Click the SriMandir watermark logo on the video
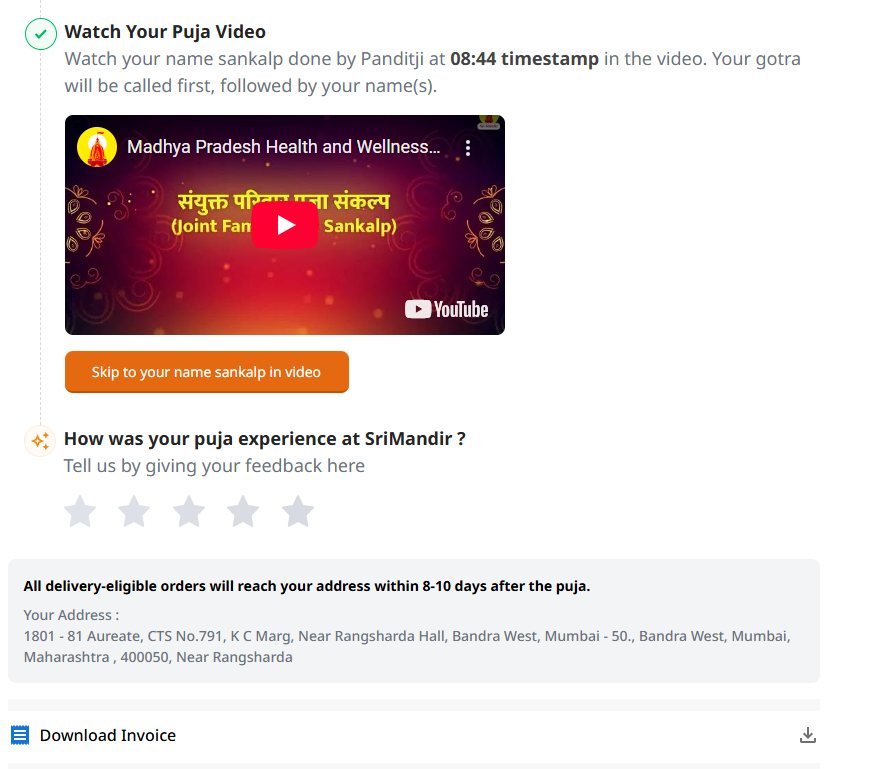886x769 pixels. [488, 122]
